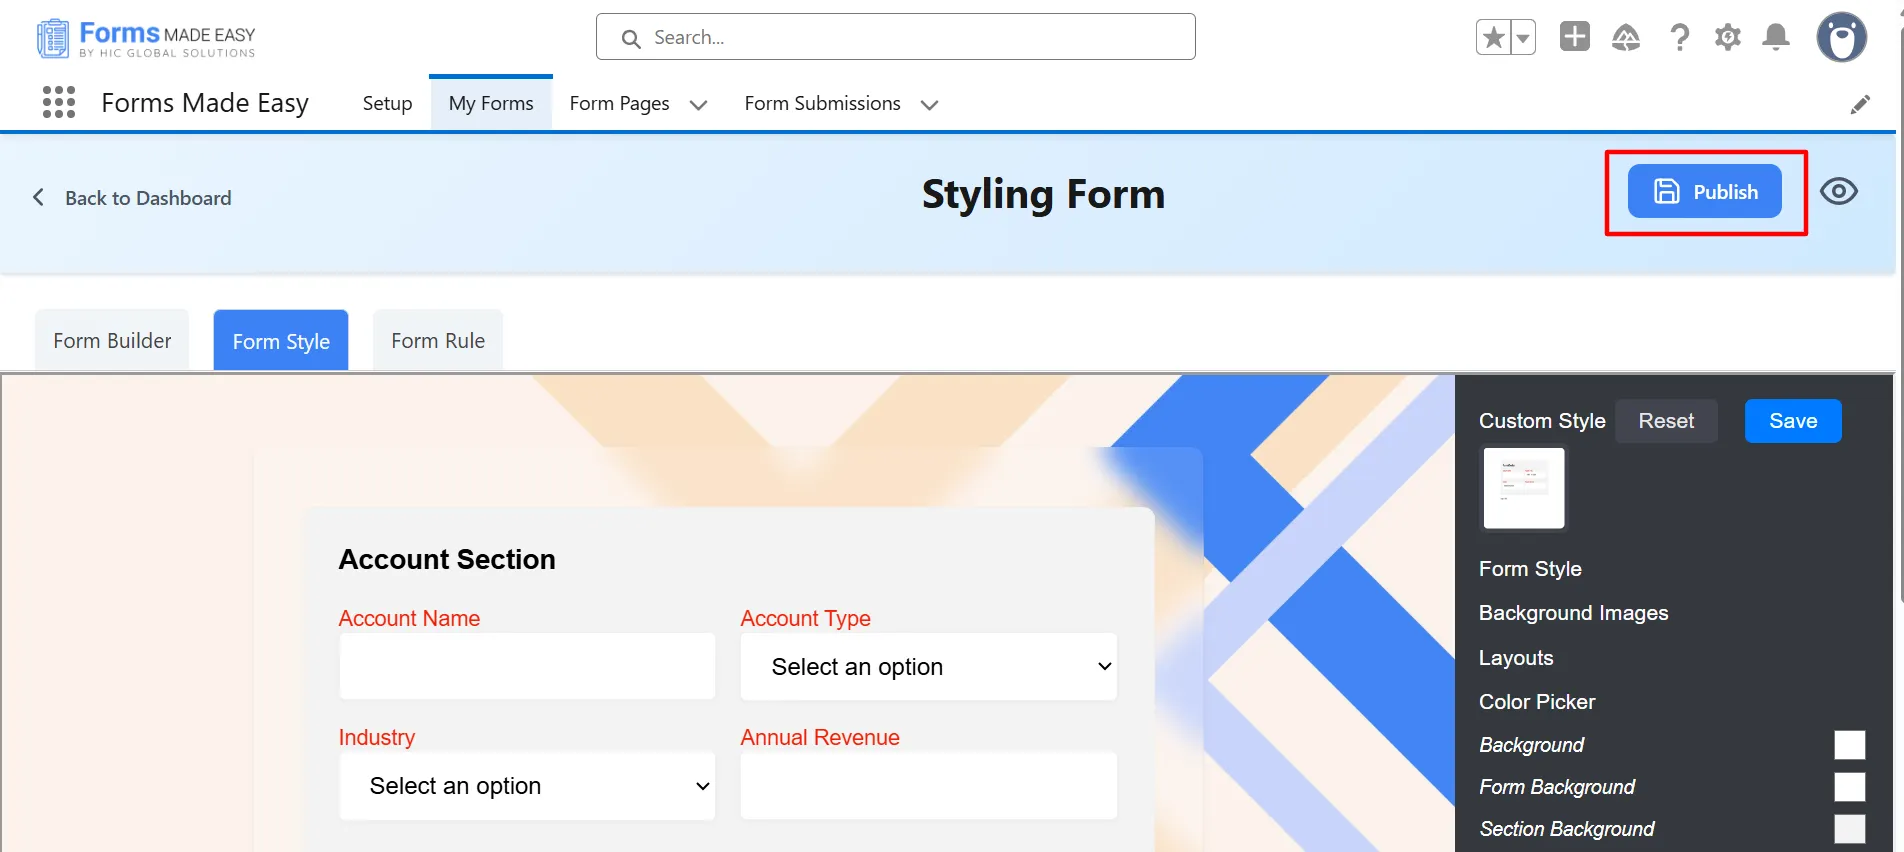The width and height of the screenshot is (1904, 852).
Task: Click the pencil edit navigation icon
Action: click(1860, 104)
